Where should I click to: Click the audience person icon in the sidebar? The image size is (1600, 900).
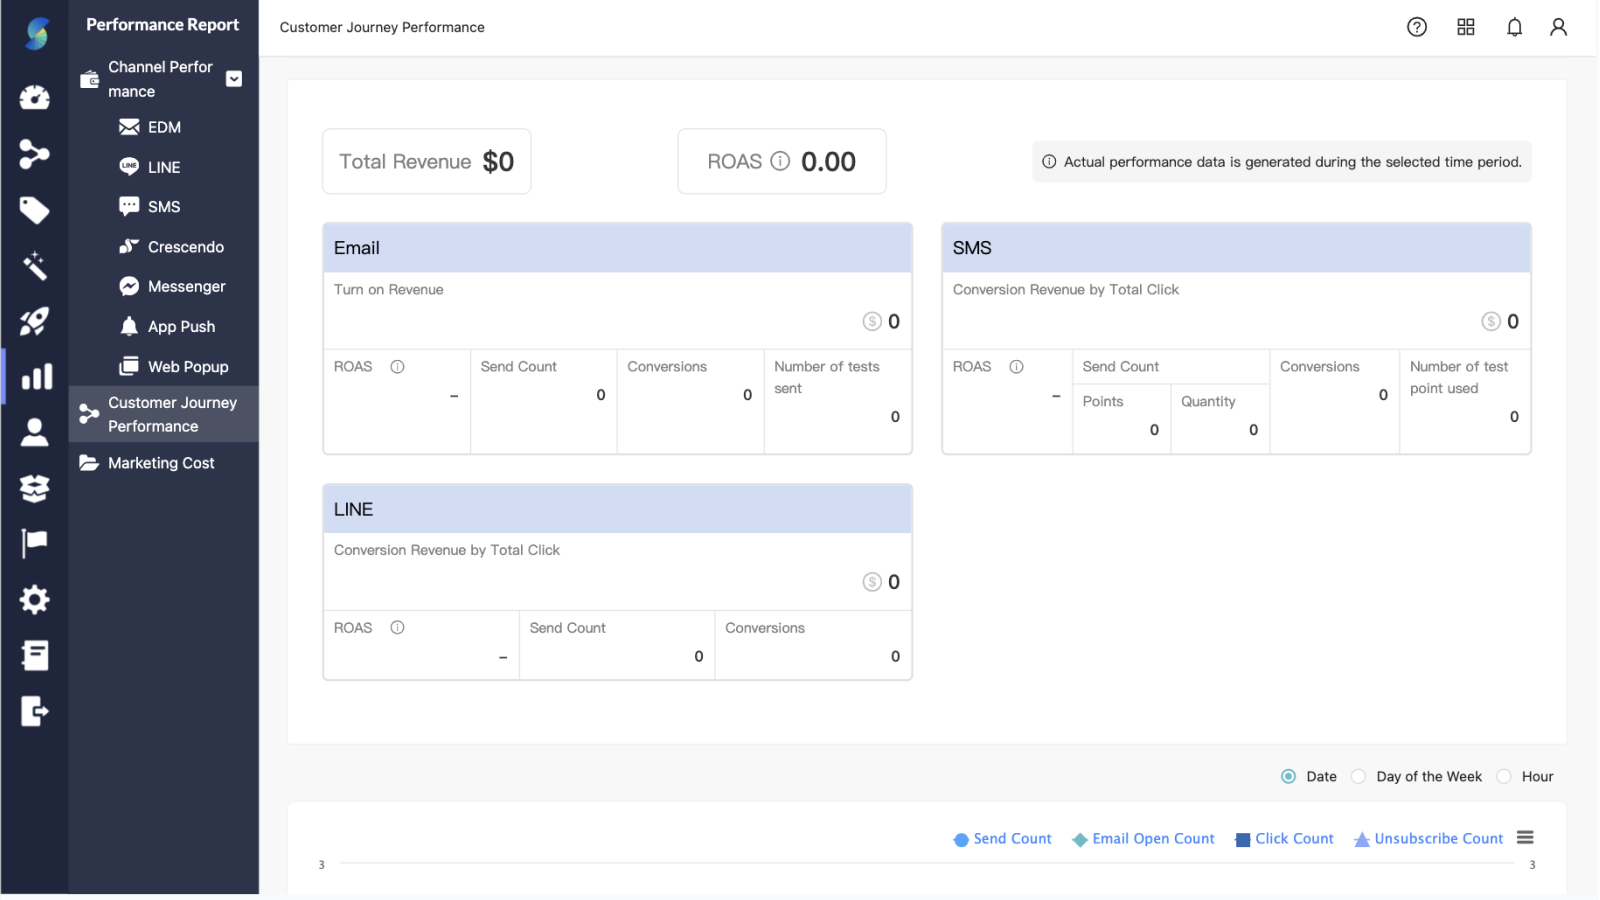tap(35, 431)
